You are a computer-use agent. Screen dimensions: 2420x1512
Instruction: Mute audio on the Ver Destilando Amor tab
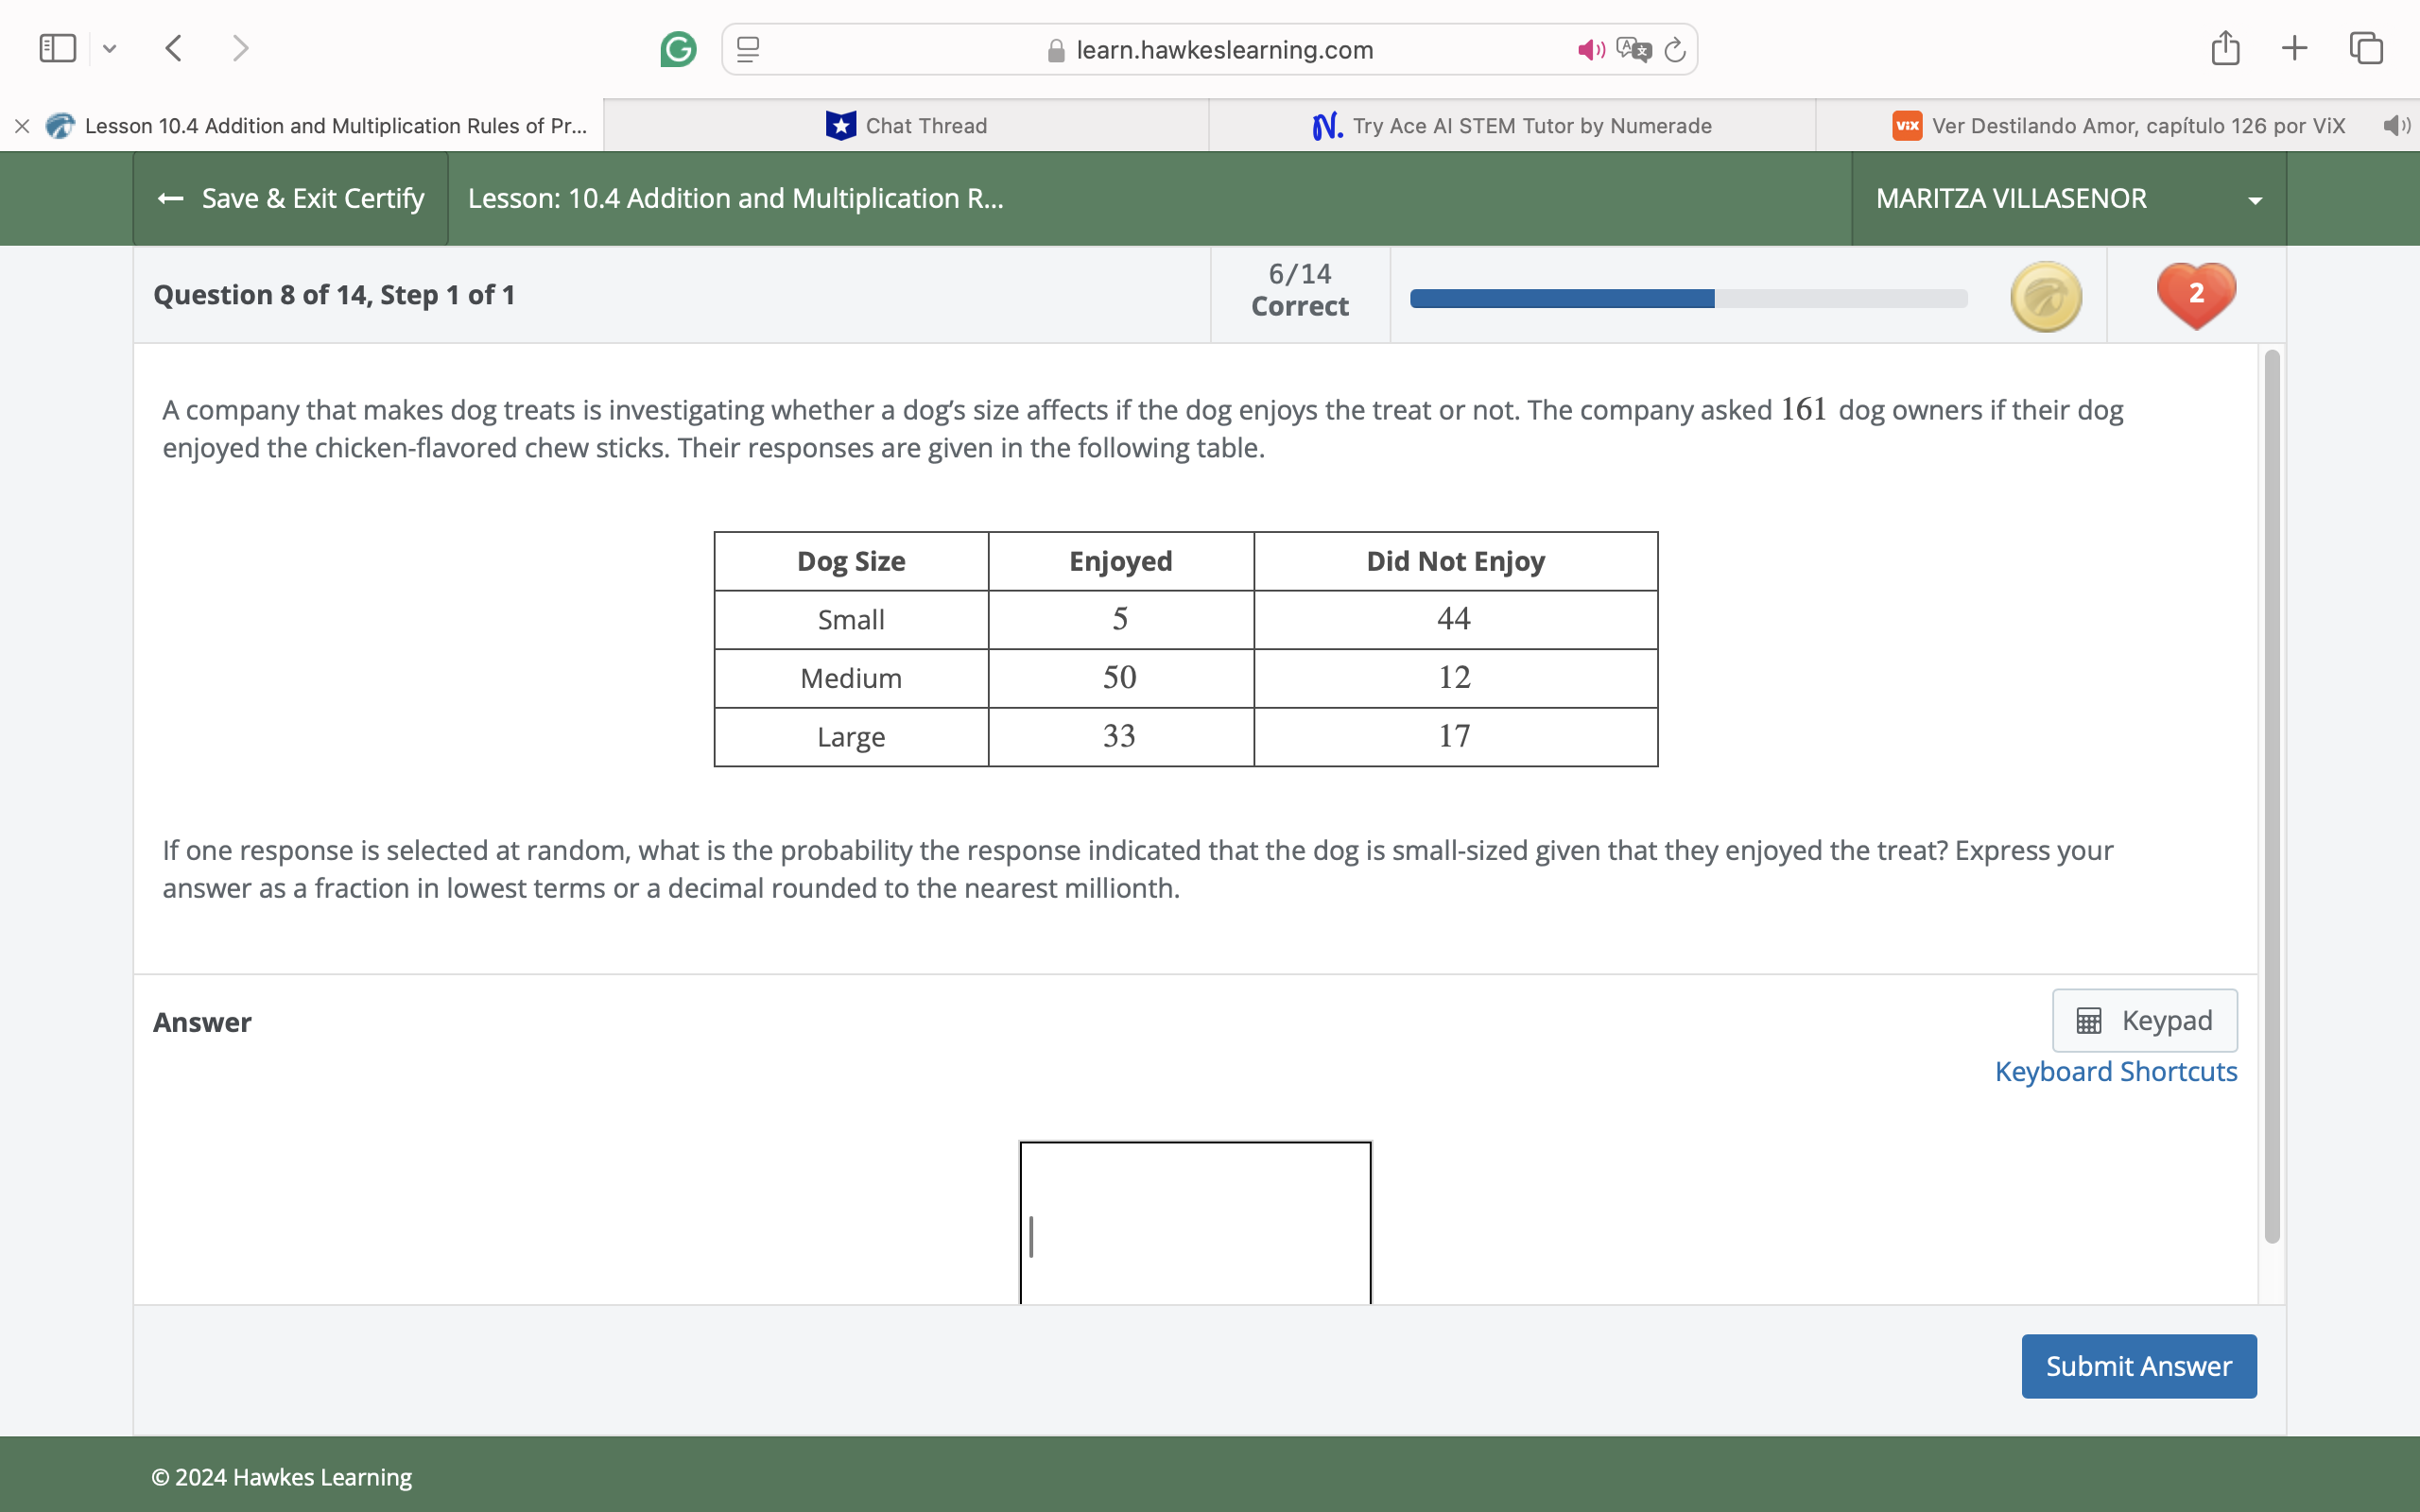coord(2396,125)
